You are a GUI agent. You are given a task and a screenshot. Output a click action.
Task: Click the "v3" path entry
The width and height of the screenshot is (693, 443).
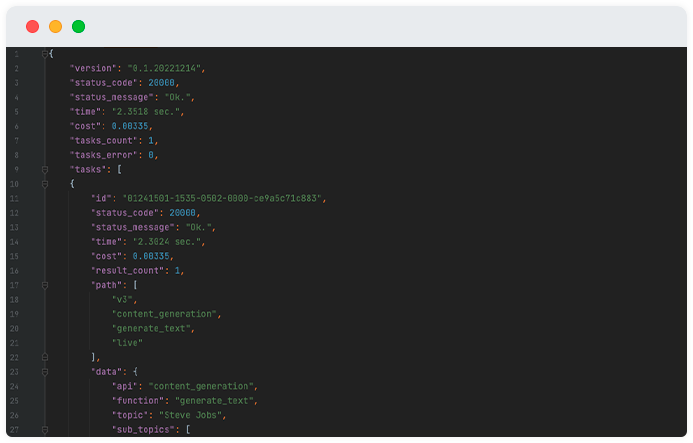click(x=122, y=300)
